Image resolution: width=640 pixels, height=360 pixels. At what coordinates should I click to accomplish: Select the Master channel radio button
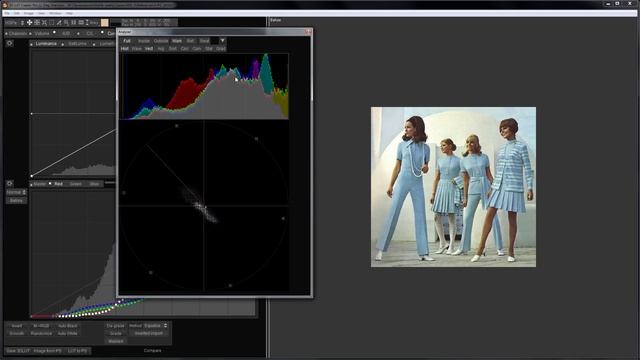[x=31, y=184]
